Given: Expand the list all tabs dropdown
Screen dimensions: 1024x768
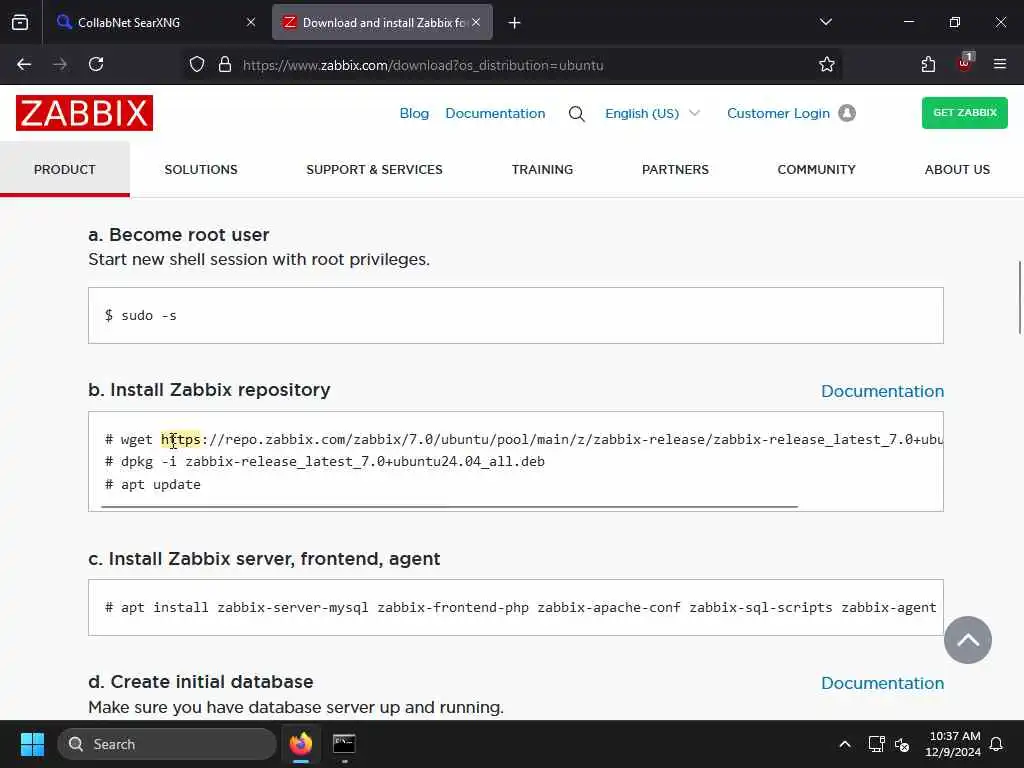Looking at the screenshot, I should pyautogui.click(x=825, y=22).
